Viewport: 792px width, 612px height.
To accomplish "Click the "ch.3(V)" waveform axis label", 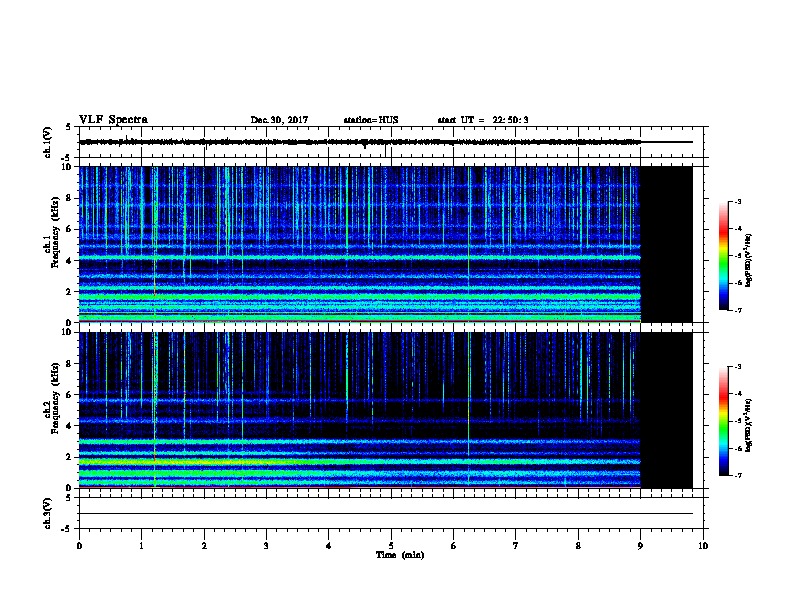I will tap(47, 513).
